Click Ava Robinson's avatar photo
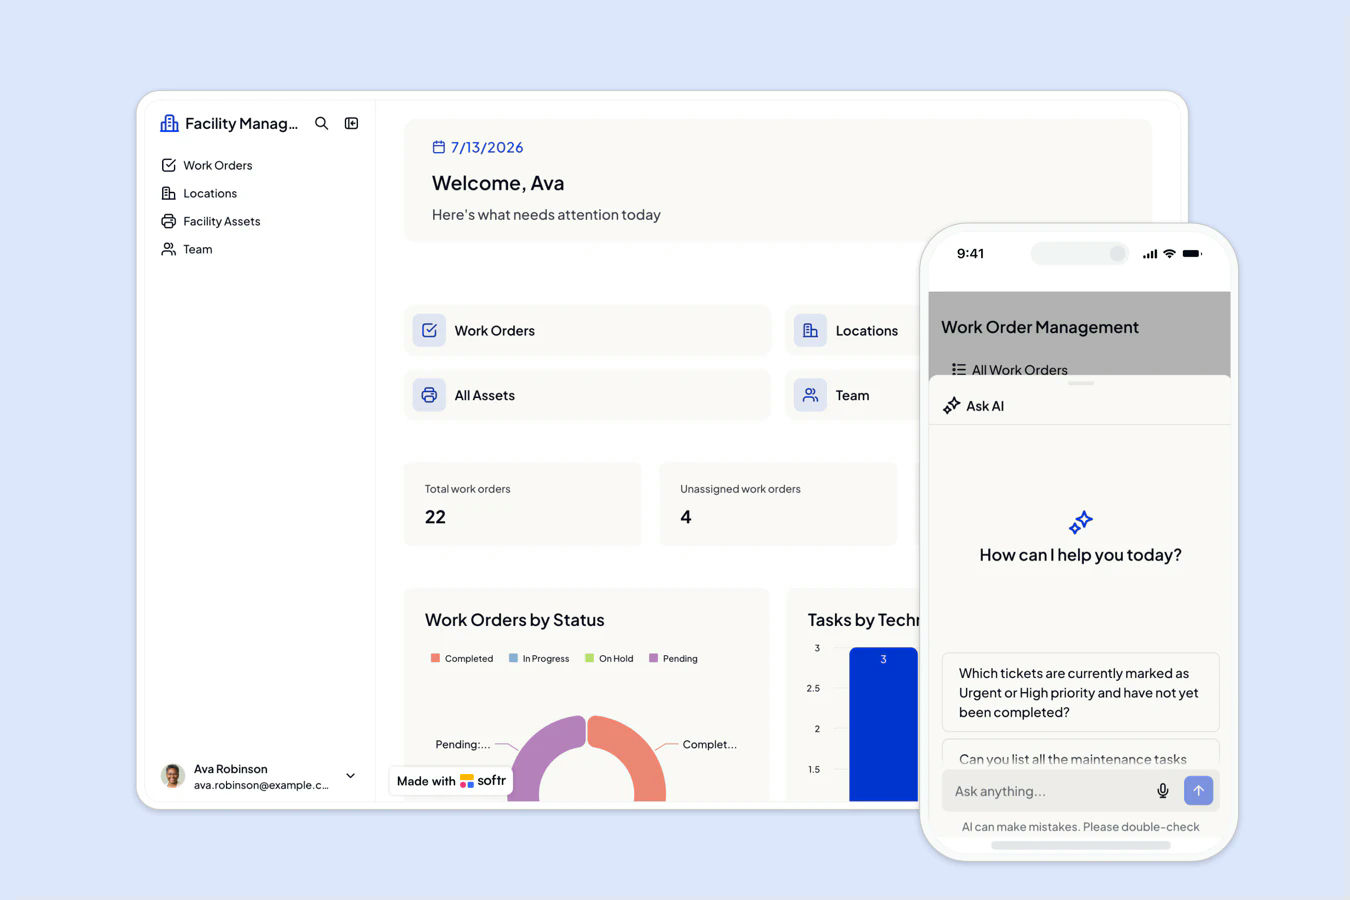Screen dimensions: 1350x900 pos(173,776)
